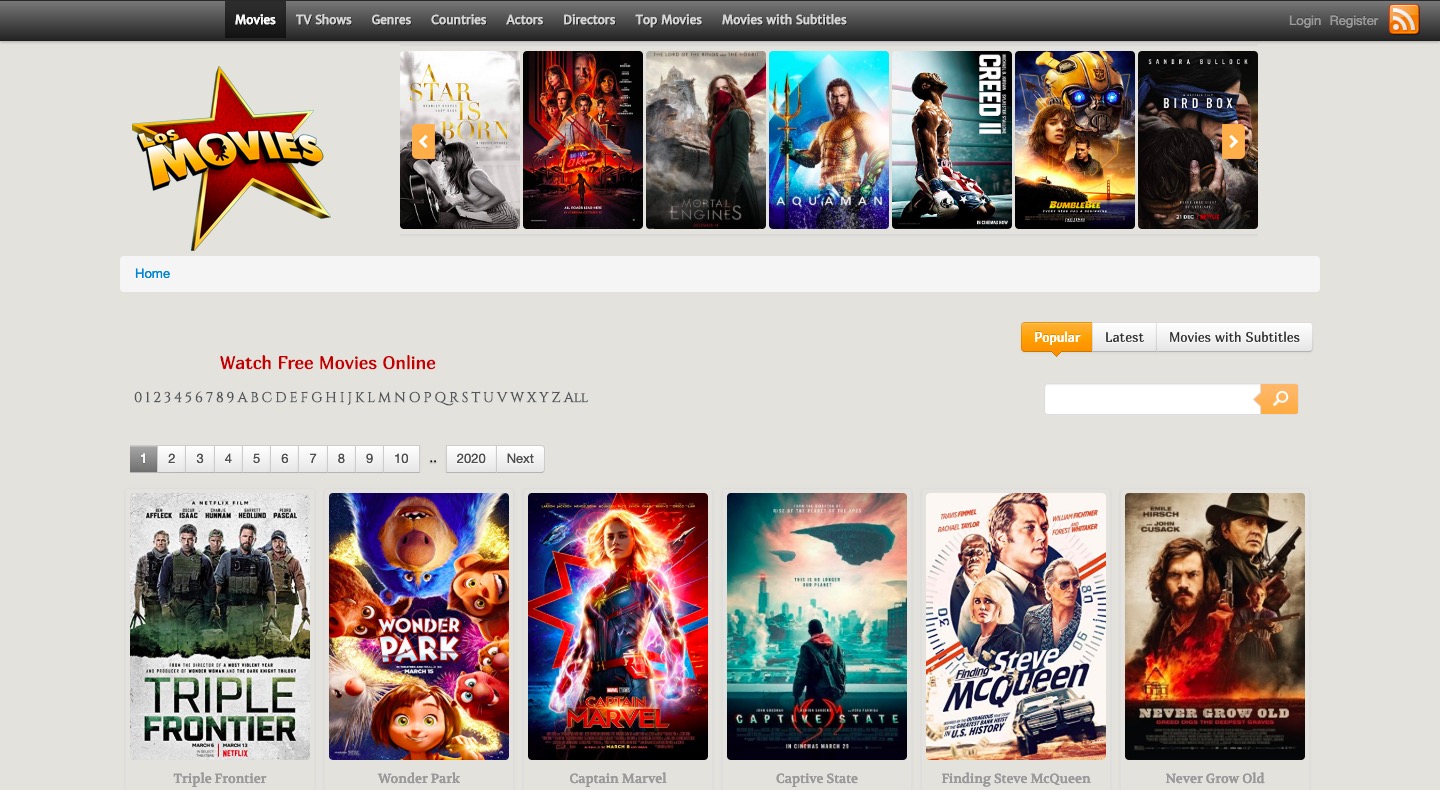Open the Never Grow Old poster
The width and height of the screenshot is (1440, 790).
point(1215,626)
